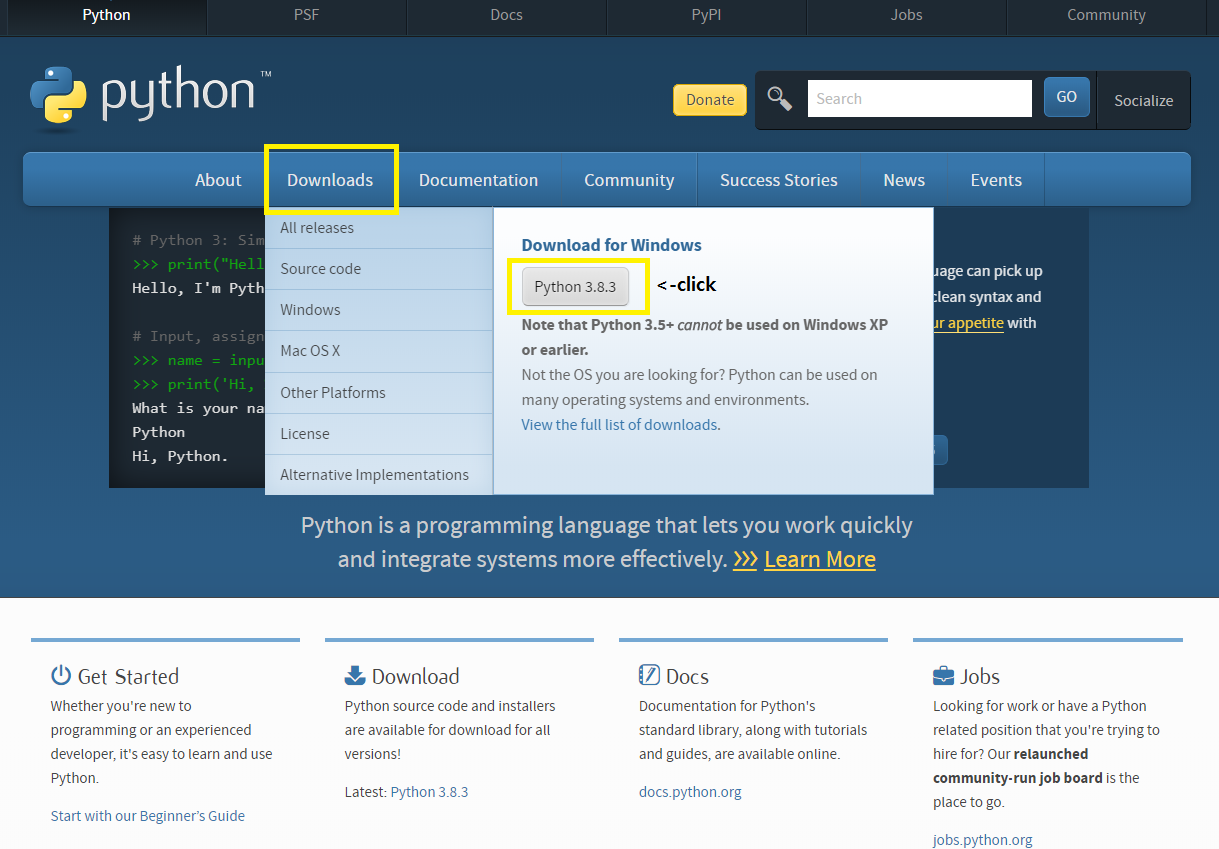The width and height of the screenshot is (1219, 849).
Task: Open the About menu
Action: pos(218,180)
